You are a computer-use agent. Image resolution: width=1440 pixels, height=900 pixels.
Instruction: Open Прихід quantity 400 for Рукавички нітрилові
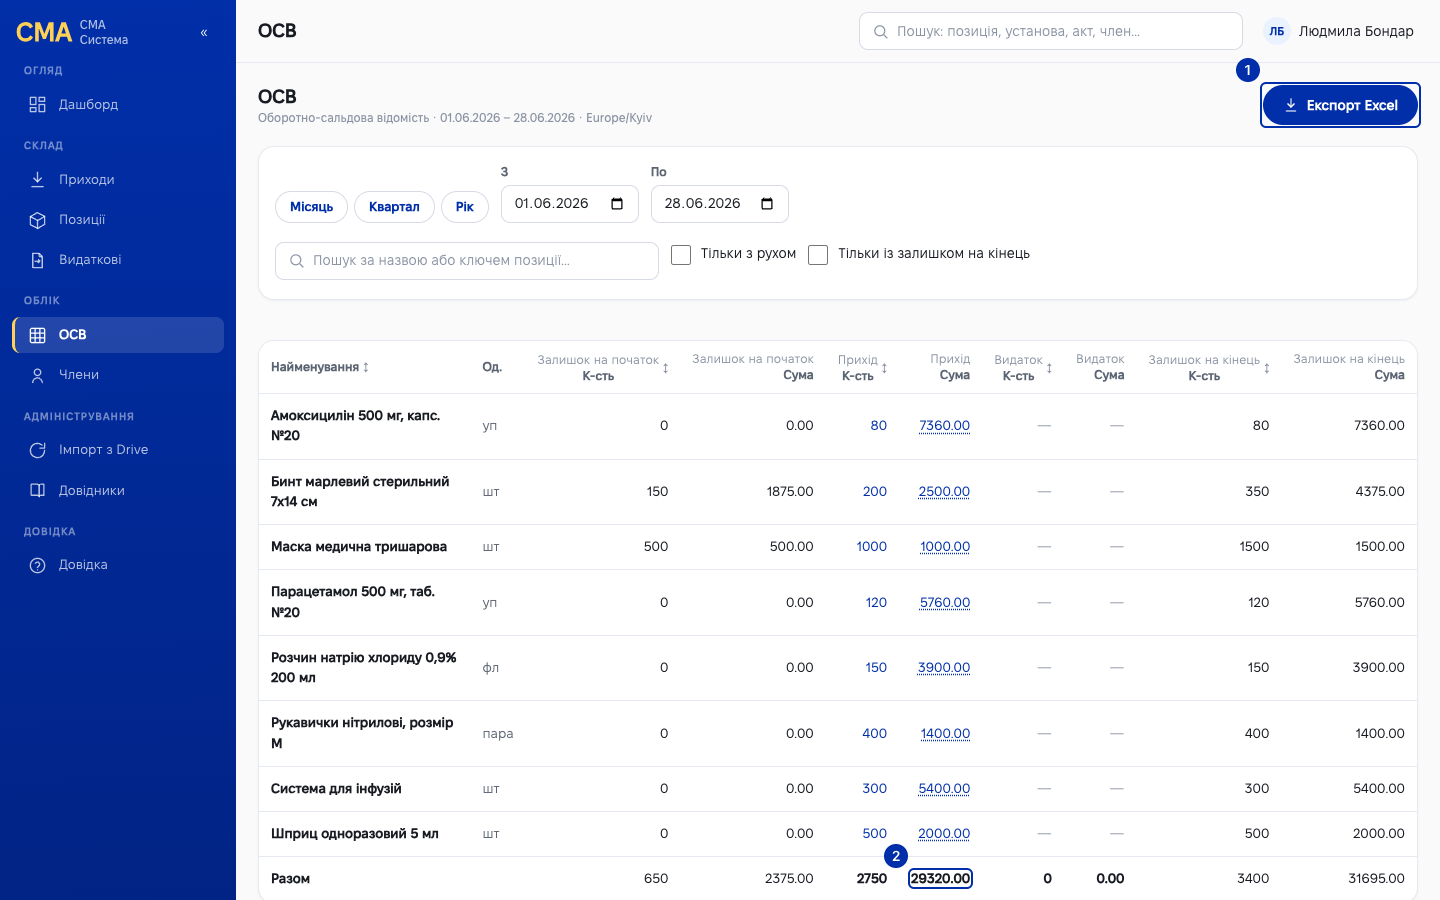[x=875, y=734]
